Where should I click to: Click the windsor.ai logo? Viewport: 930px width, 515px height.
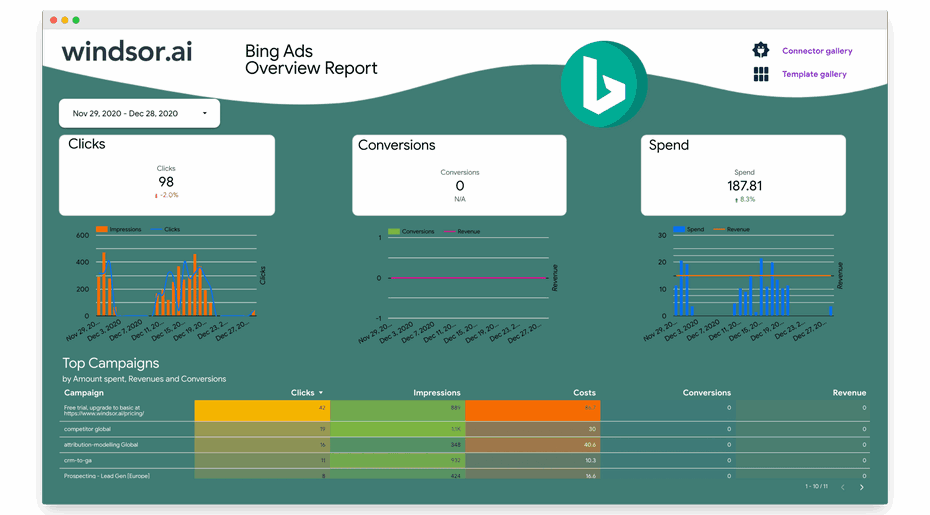[127, 52]
